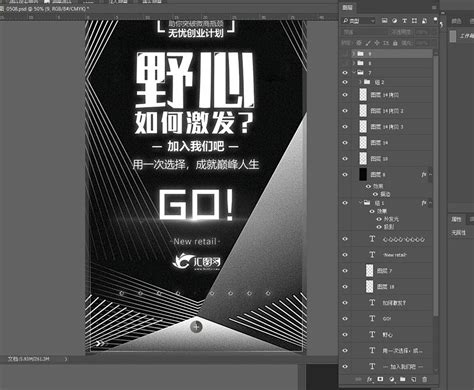Viewport: 474px width, 390px height.
Task: Click the prevent artboard auto-nesting lock icon
Action: tap(386, 43)
